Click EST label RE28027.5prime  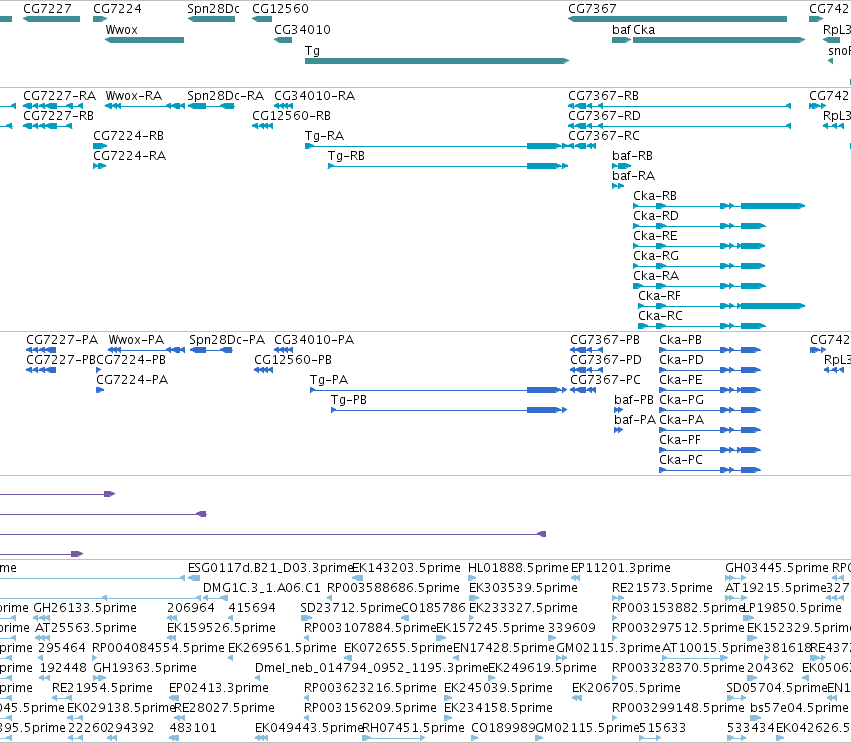(224, 708)
